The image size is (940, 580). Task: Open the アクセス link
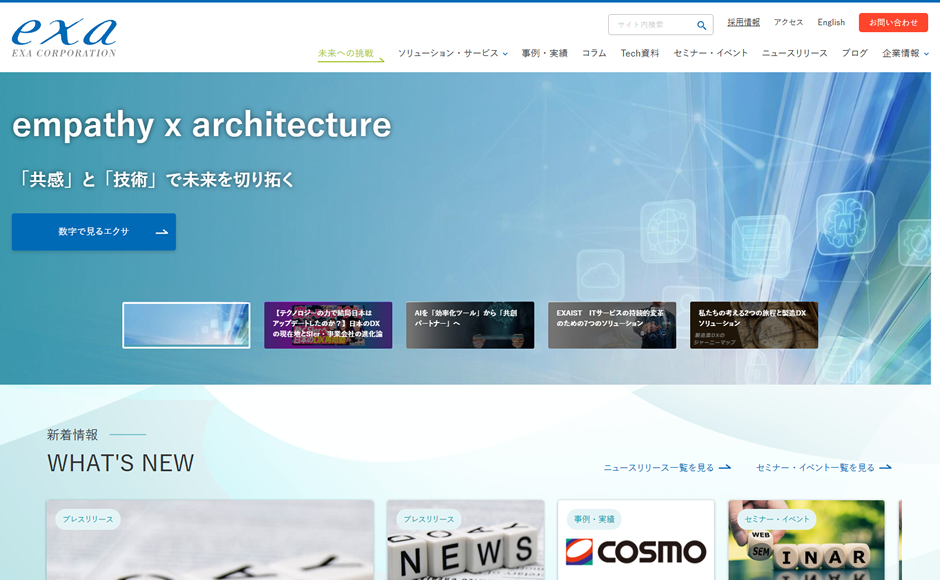[x=788, y=22]
